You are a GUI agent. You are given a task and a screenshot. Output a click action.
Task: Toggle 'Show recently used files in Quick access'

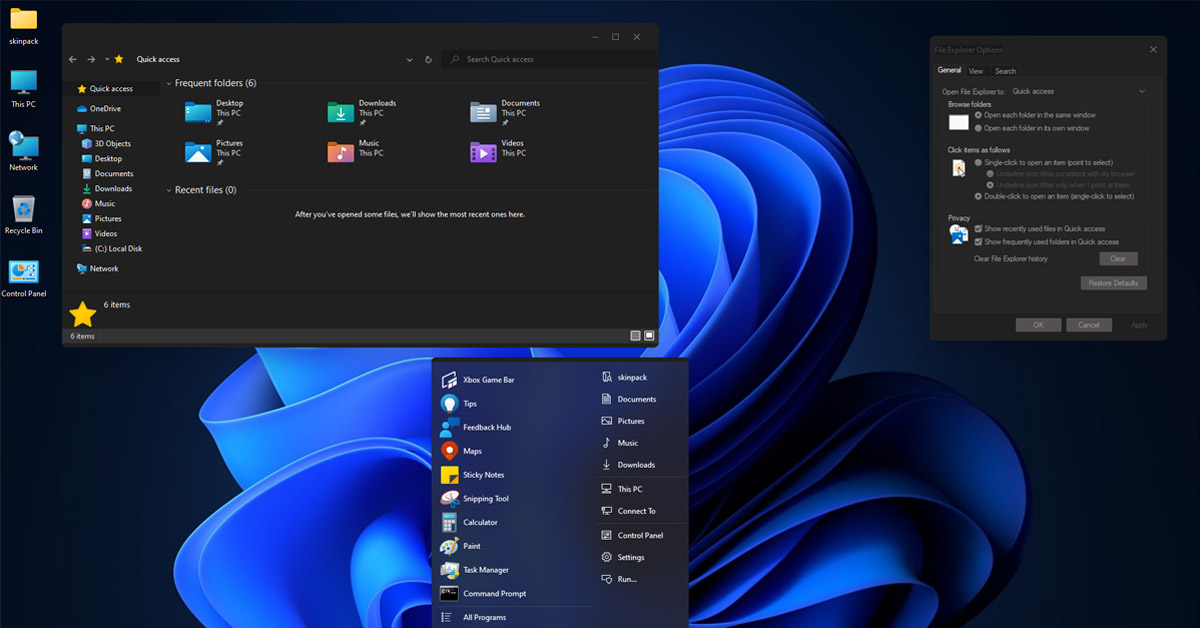(979, 229)
